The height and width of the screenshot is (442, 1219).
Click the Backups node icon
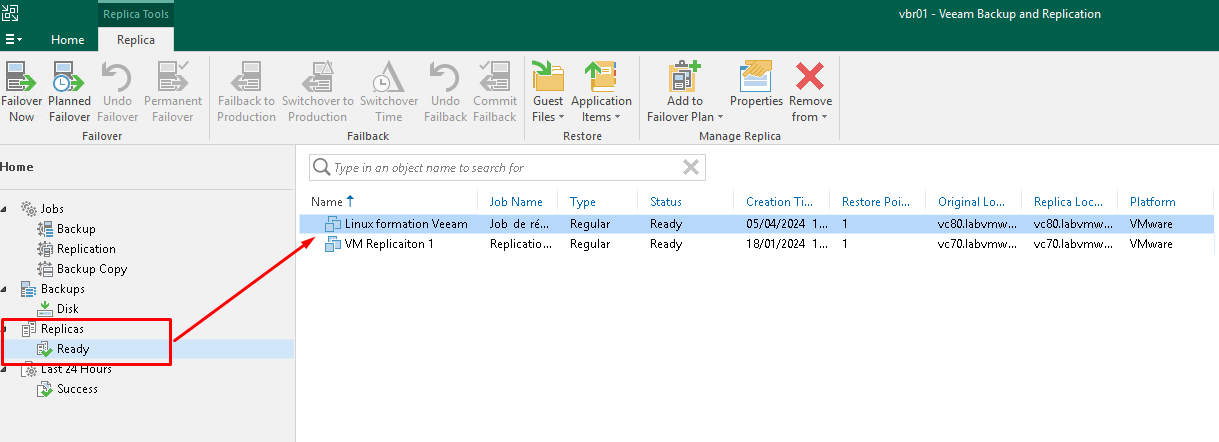(28, 289)
